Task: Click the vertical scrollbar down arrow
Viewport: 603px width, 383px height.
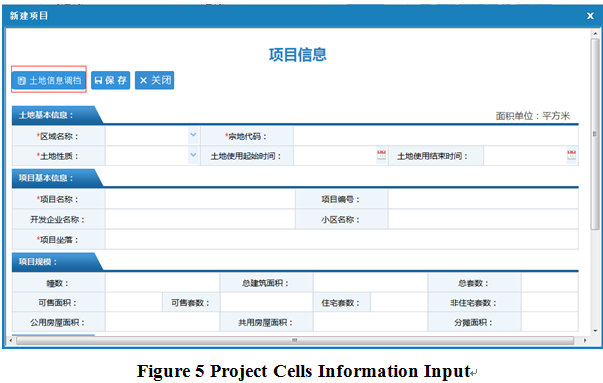Action: pos(595,331)
